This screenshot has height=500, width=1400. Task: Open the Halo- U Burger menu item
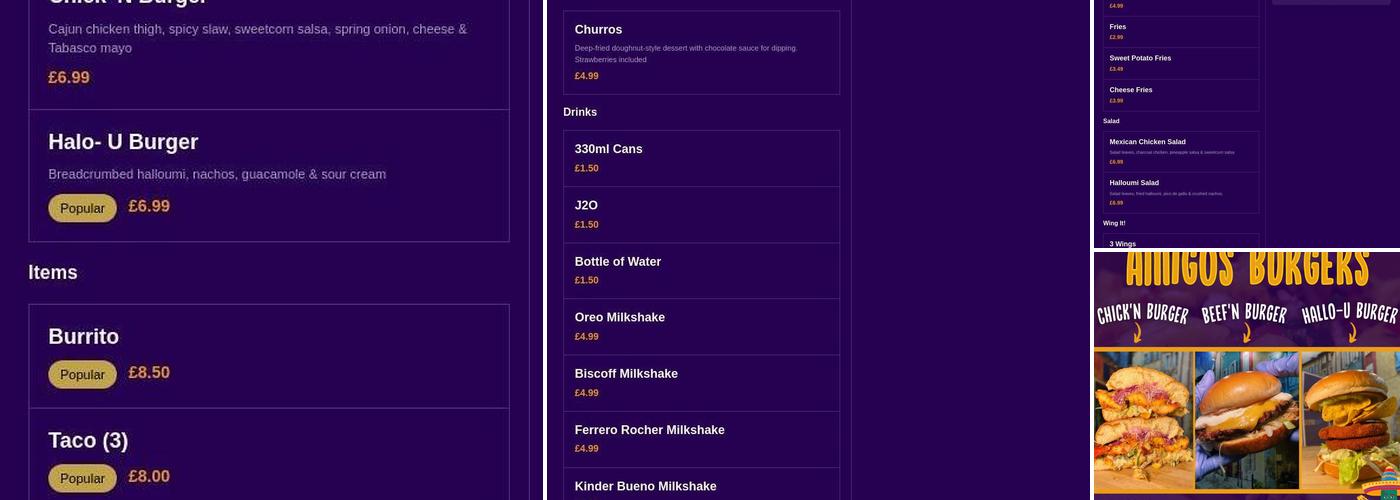(x=123, y=142)
